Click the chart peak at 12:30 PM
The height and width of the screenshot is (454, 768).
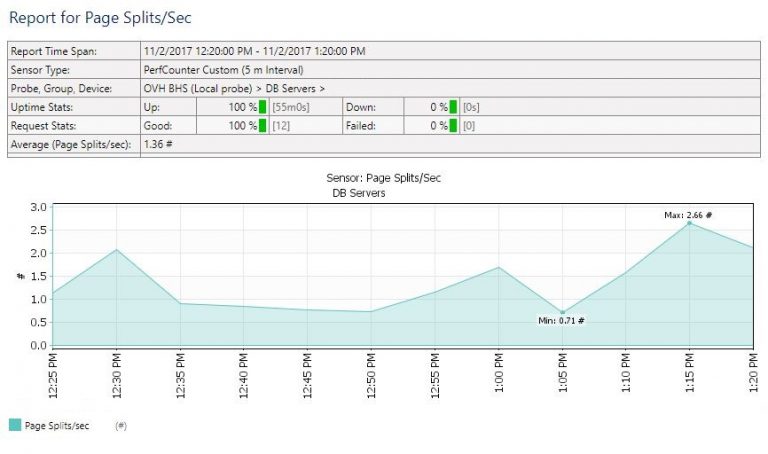tap(117, 250)
